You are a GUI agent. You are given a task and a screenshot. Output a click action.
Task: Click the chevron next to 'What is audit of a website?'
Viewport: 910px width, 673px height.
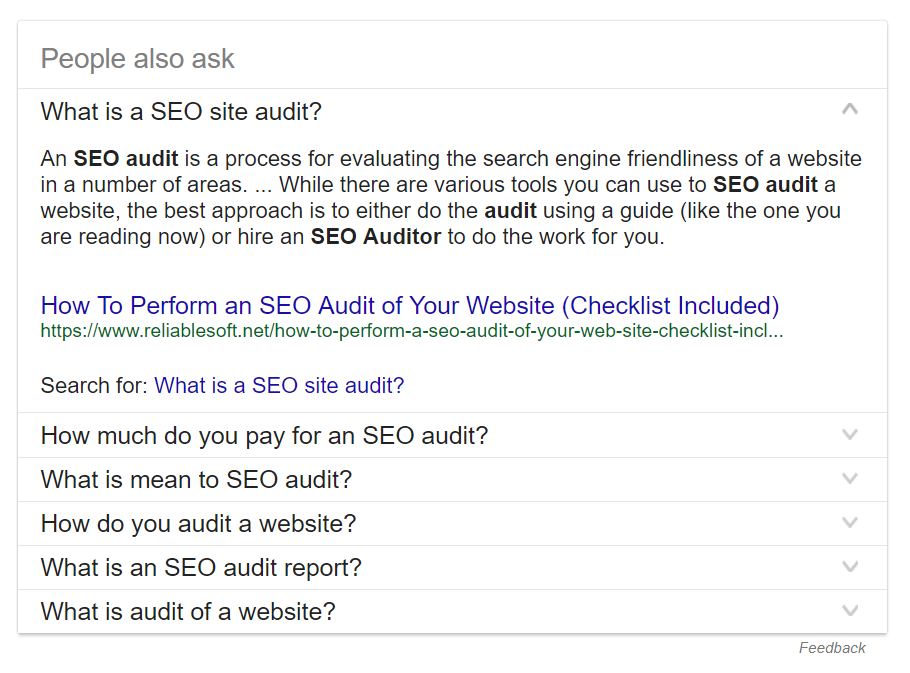(x=850, y=610)
